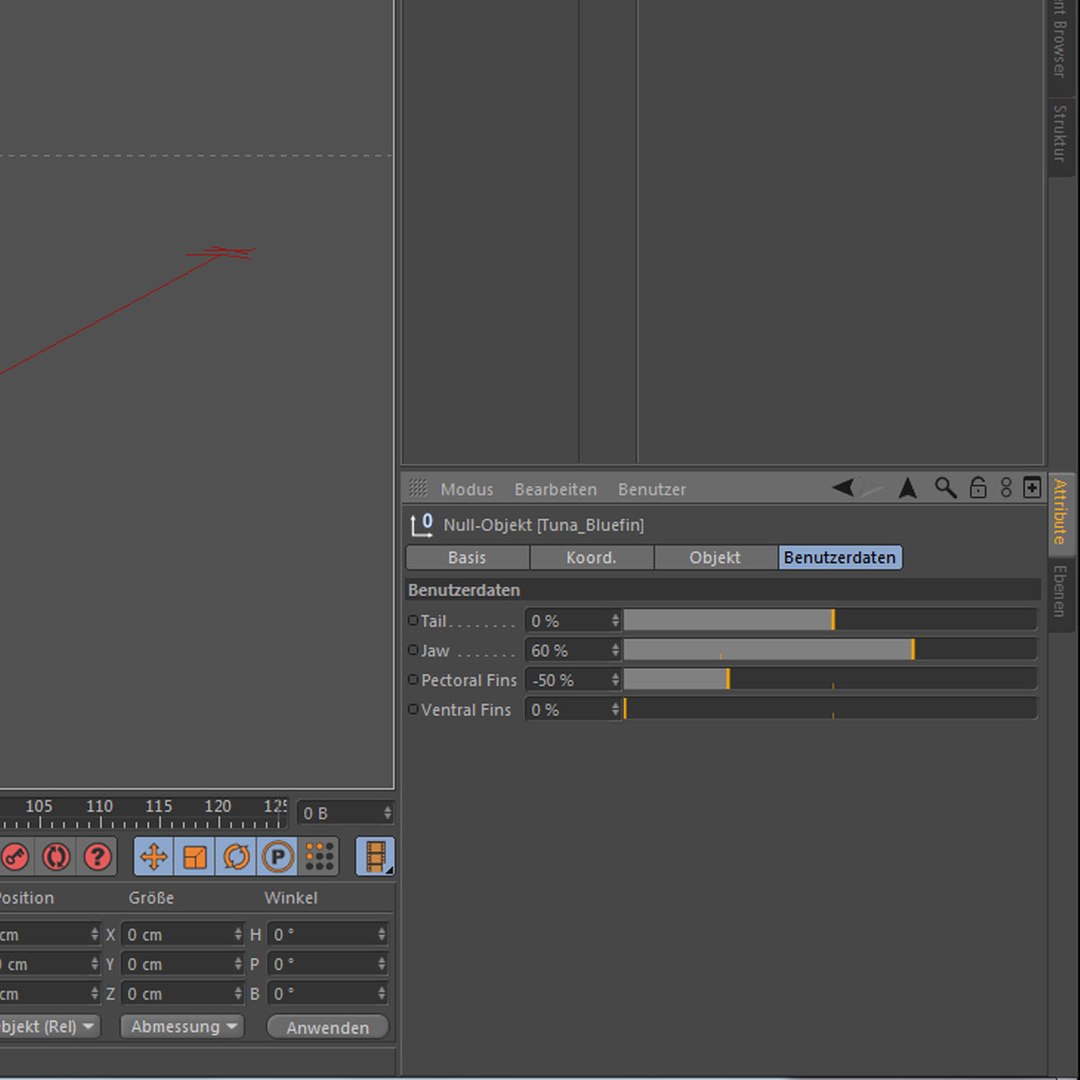The width and height of the screenshot is (1080, 1080).
Task: Click the keyframe selection question mark icon
Action: (97, 857)
